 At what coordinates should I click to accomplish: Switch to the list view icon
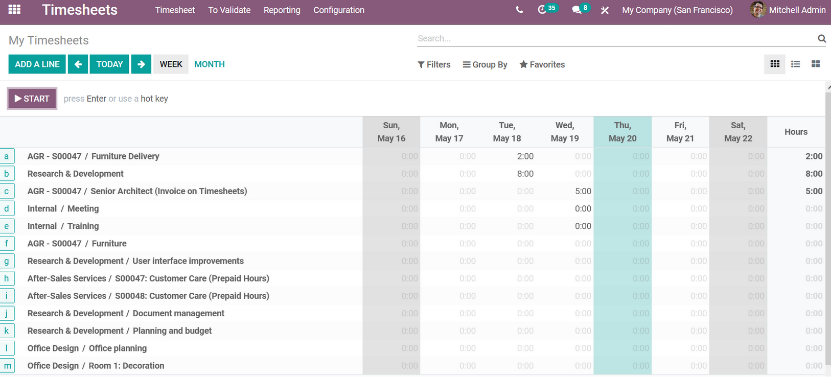click(795, 64)
